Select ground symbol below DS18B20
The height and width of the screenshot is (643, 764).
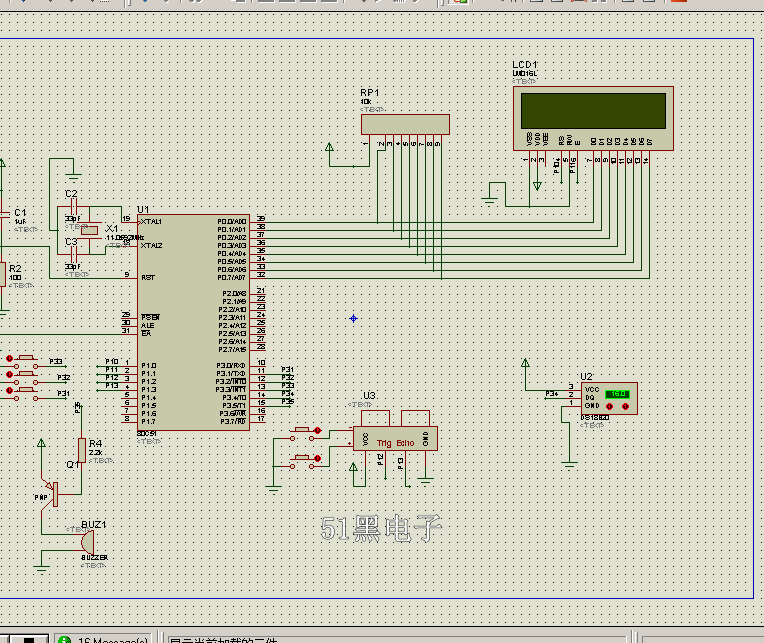(569, 464)
